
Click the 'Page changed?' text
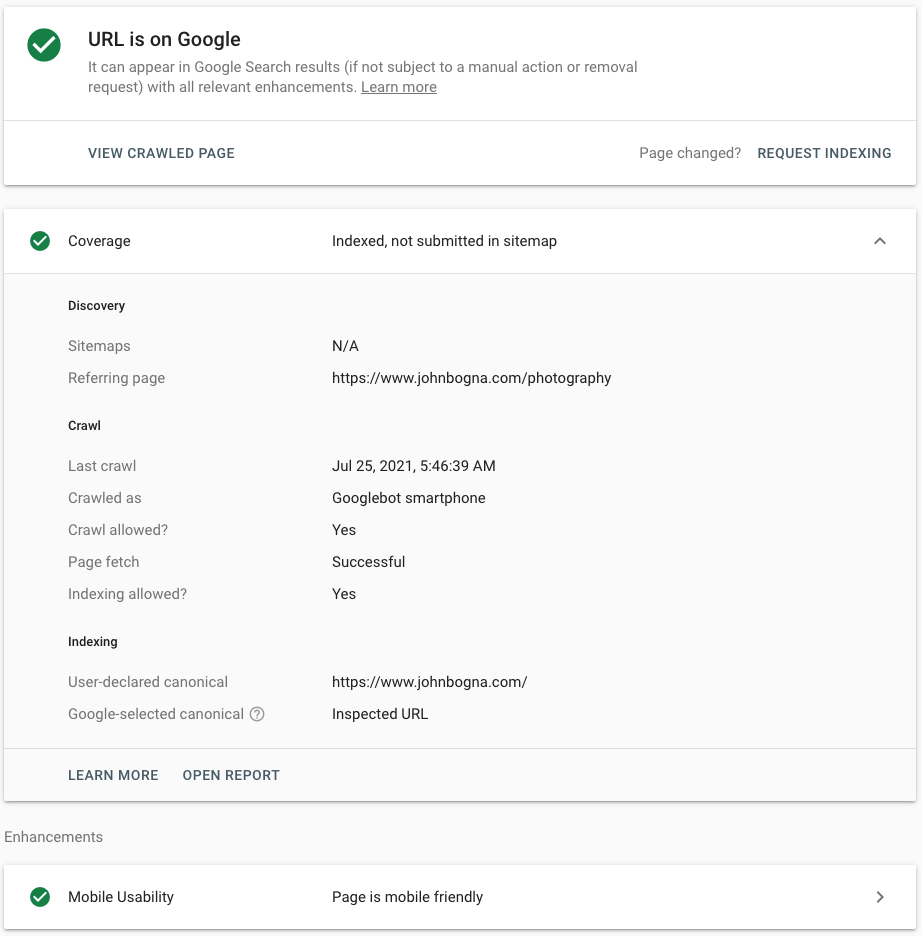point(690,153)
